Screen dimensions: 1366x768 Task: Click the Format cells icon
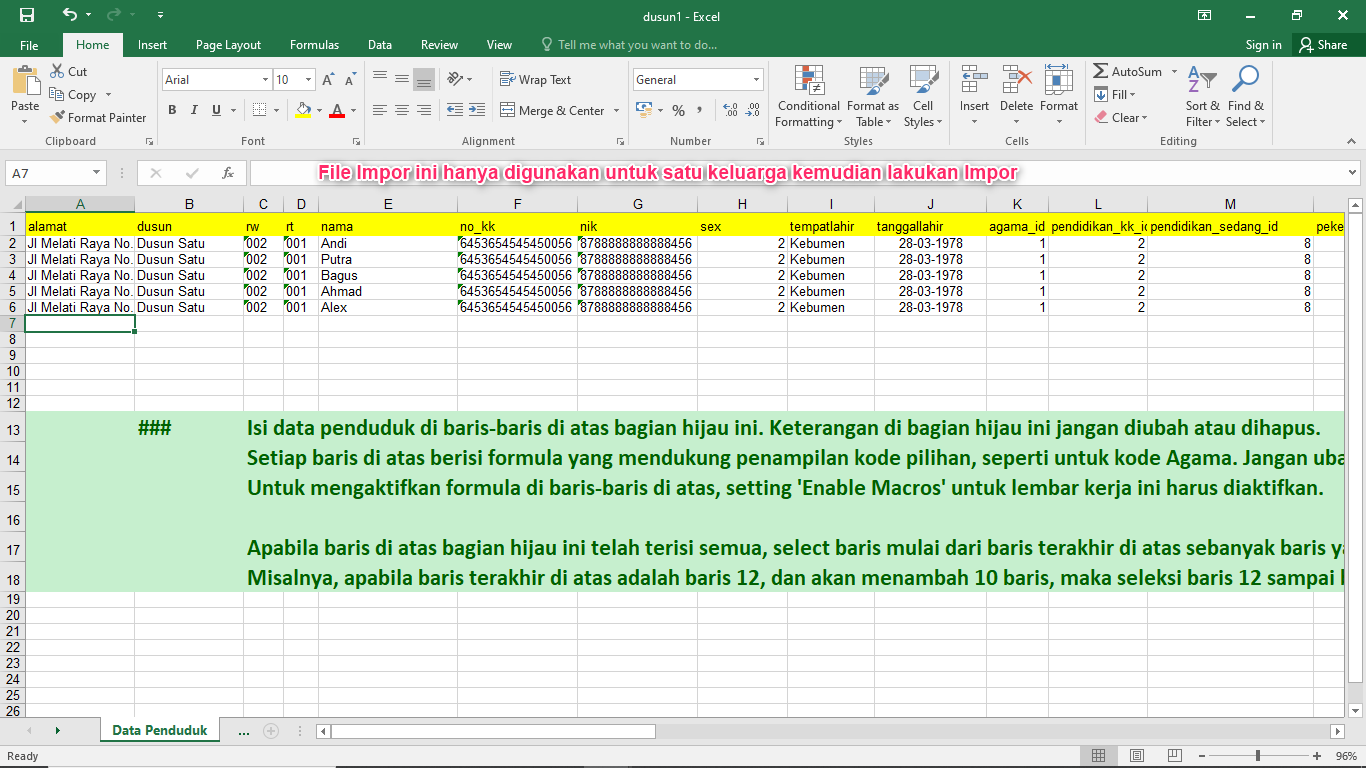[x=1058, y=80]
